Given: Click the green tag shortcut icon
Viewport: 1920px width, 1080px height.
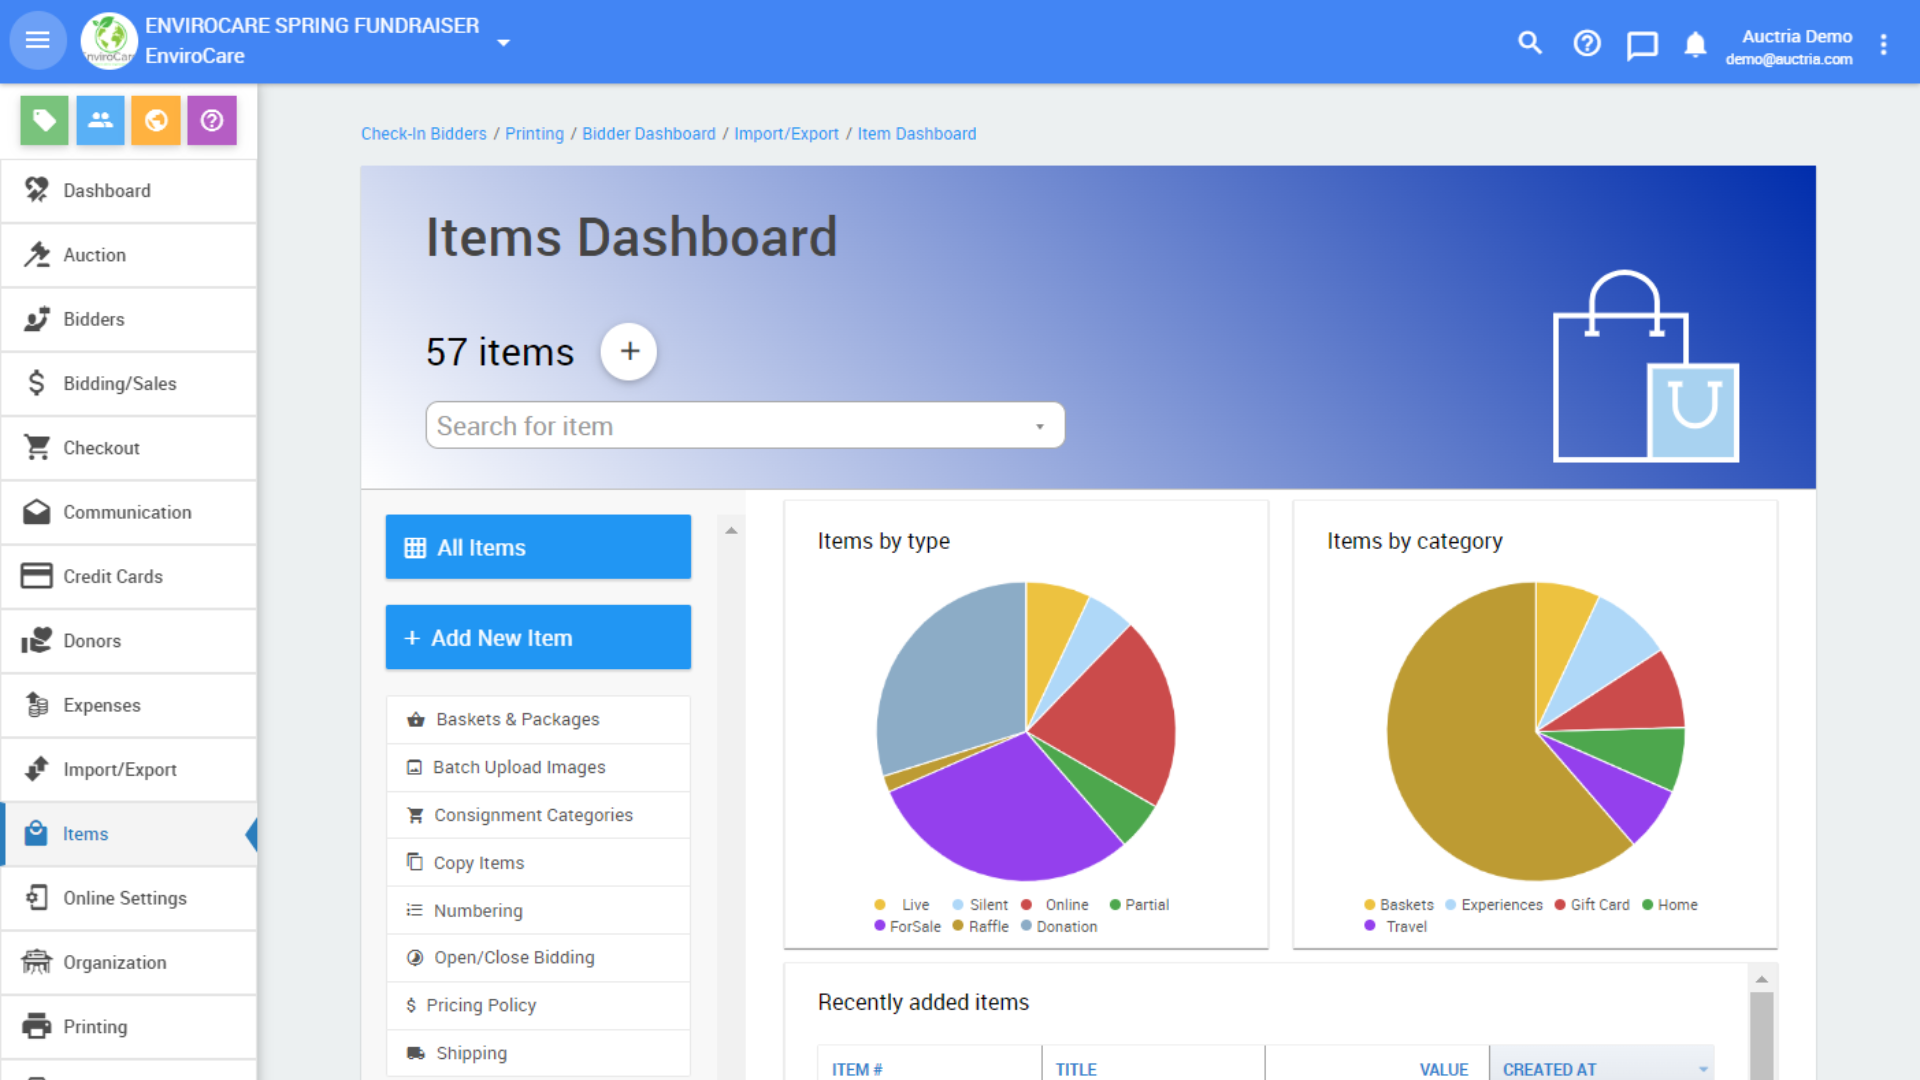Looking at the screenshot, I should [x=44, y=121].
